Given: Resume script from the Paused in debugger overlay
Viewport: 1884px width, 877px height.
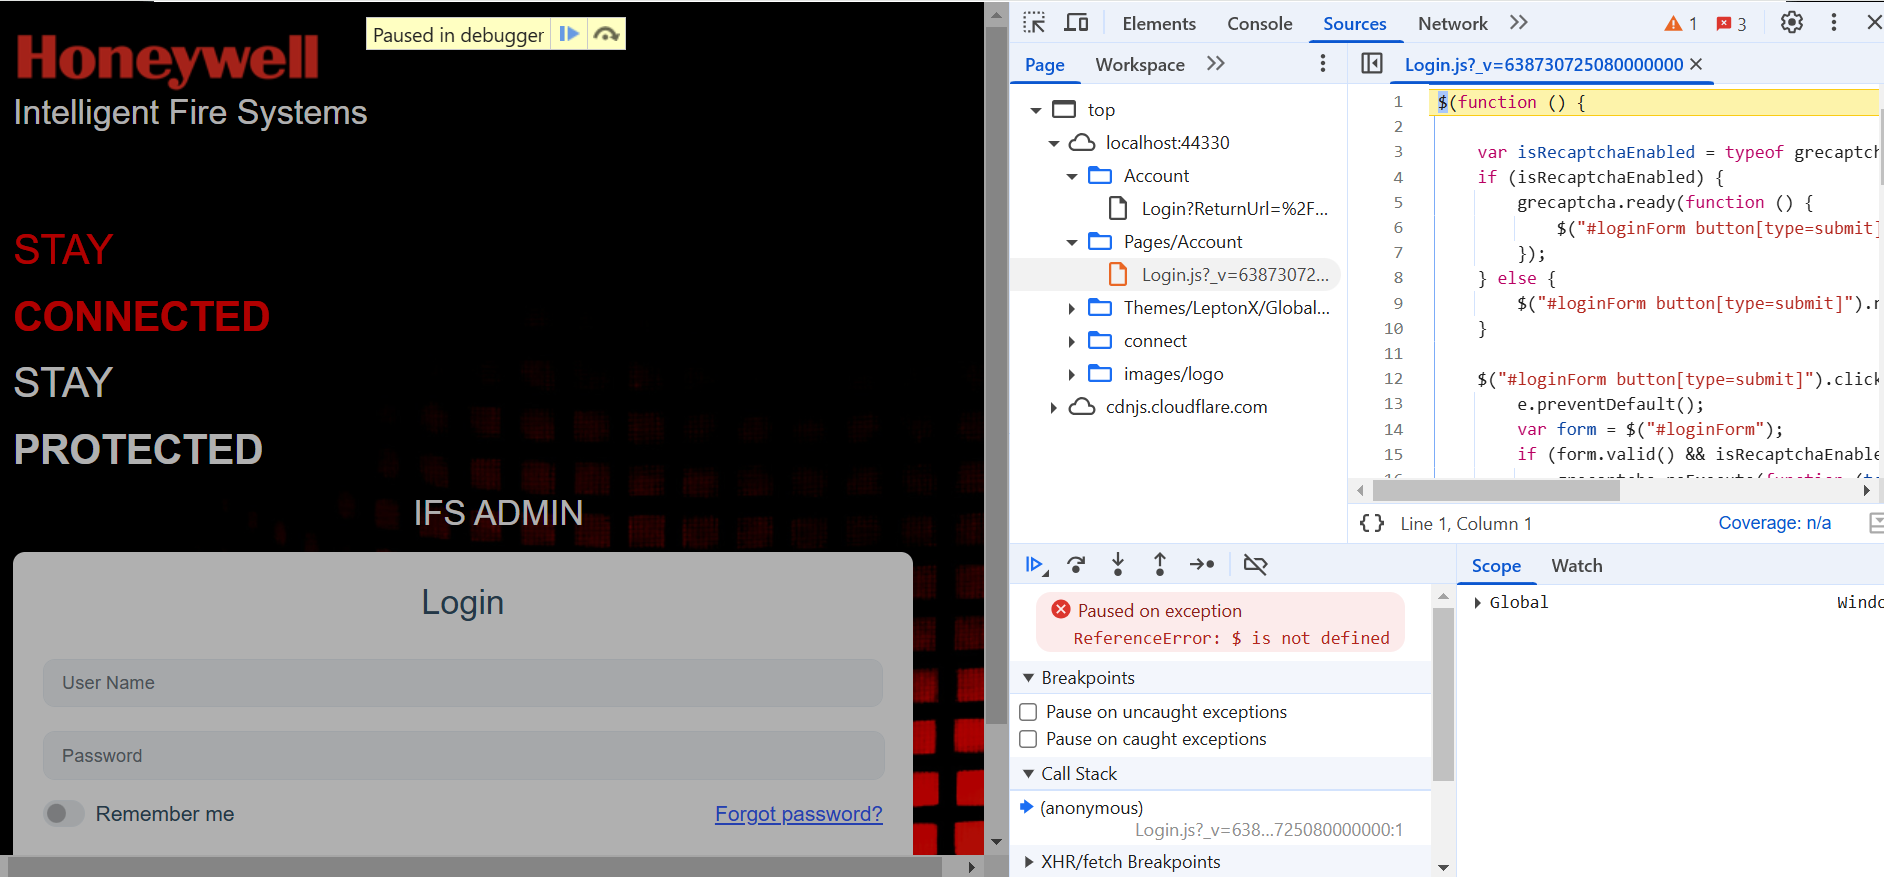Looking at the screenshot, I should pos(569,34).
